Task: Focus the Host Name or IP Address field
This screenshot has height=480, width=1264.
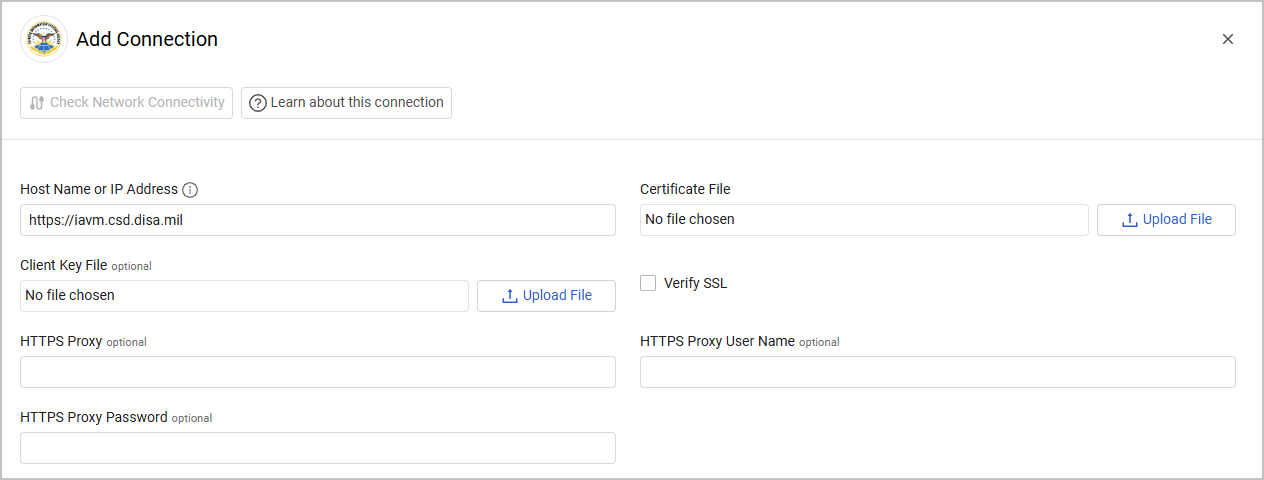Action: pos(318,220)
